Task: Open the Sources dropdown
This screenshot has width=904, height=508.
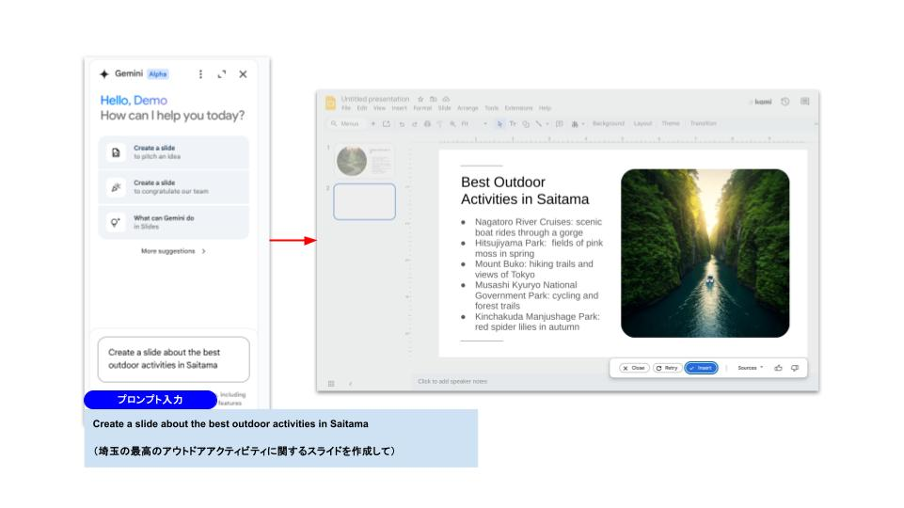Action: tap(750, 368)
